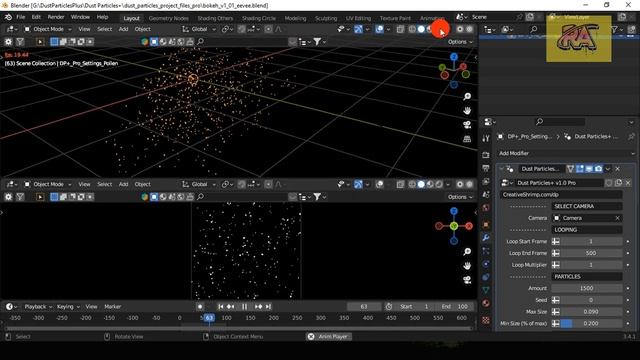Image resolution: width=640 pixels, height=360 pixels.
Task: Toggle camera view icon in bottom viewport
Action: [x=467, y=280]
